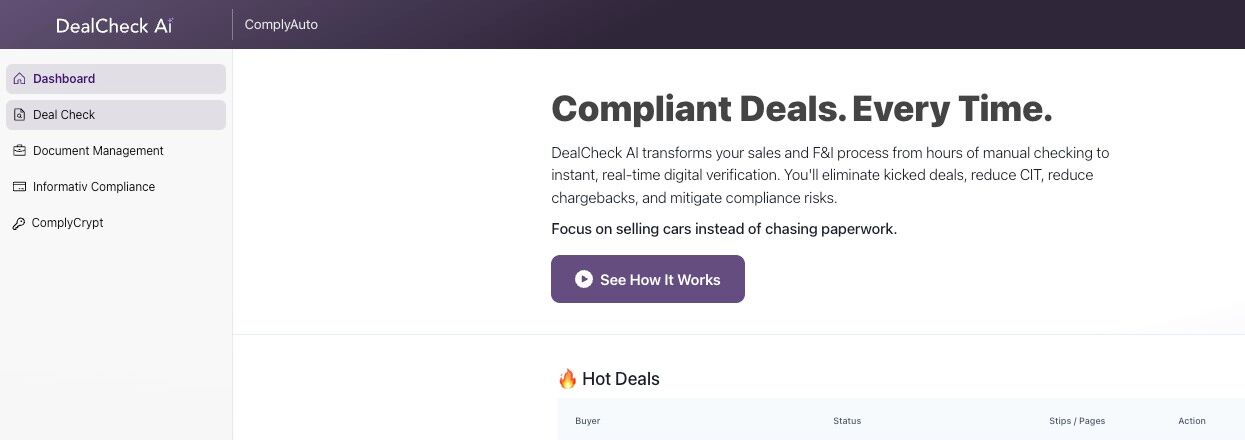Click the fire emoji beside Hot Deals
The height and width of the screenshot is (440, 1245).
click(x=567, y=379)
